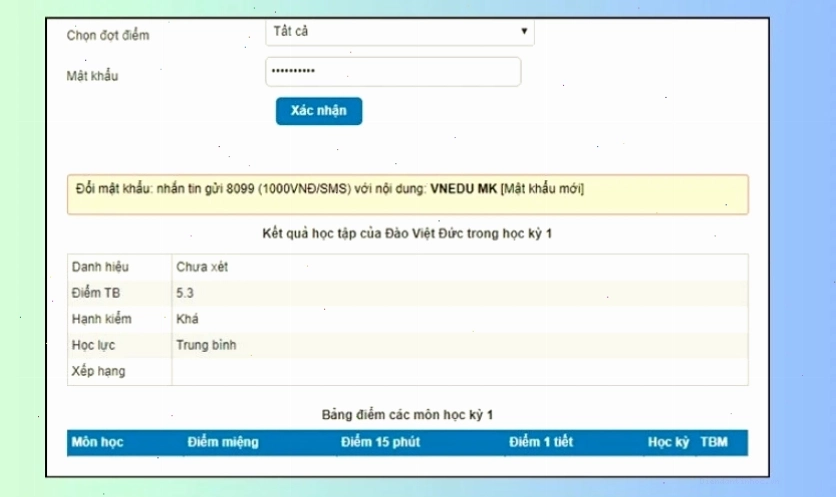Image resolution: width=836 pixels, height=498 pixels.
Task: Click the 'Kết quả học tập của Đào Việt Đức' heading
Action: [407, 234]
